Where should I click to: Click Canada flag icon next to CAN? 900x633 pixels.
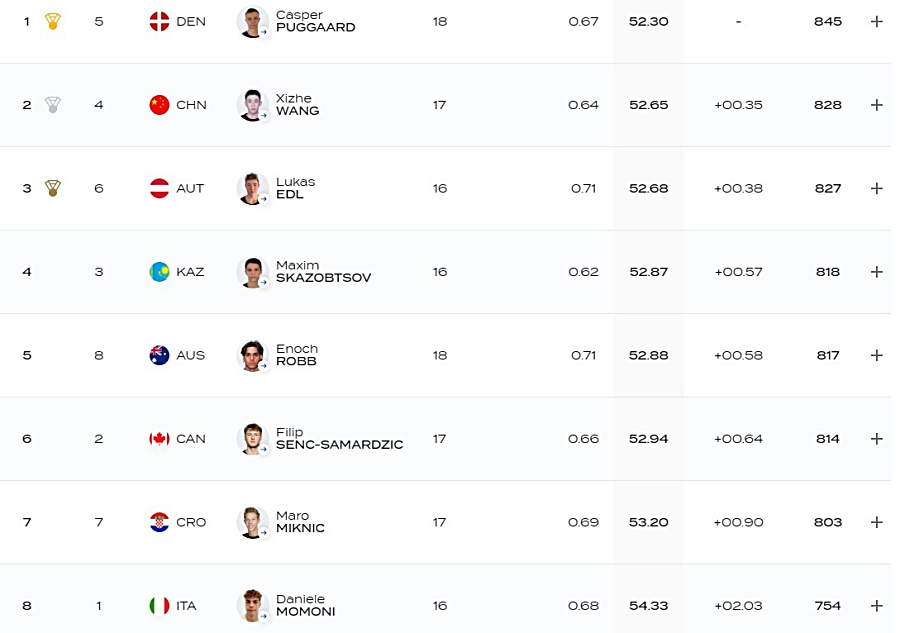[x=159, y=438]
